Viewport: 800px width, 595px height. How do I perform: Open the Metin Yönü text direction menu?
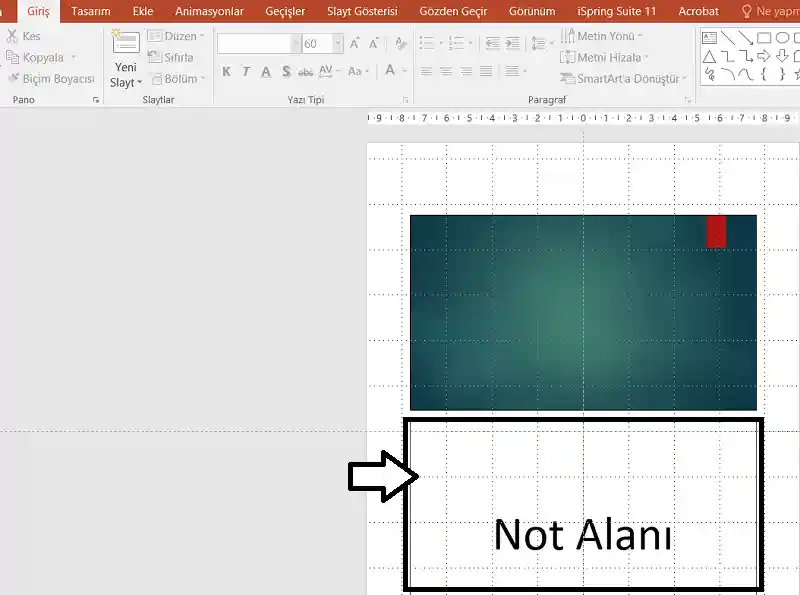601,36
